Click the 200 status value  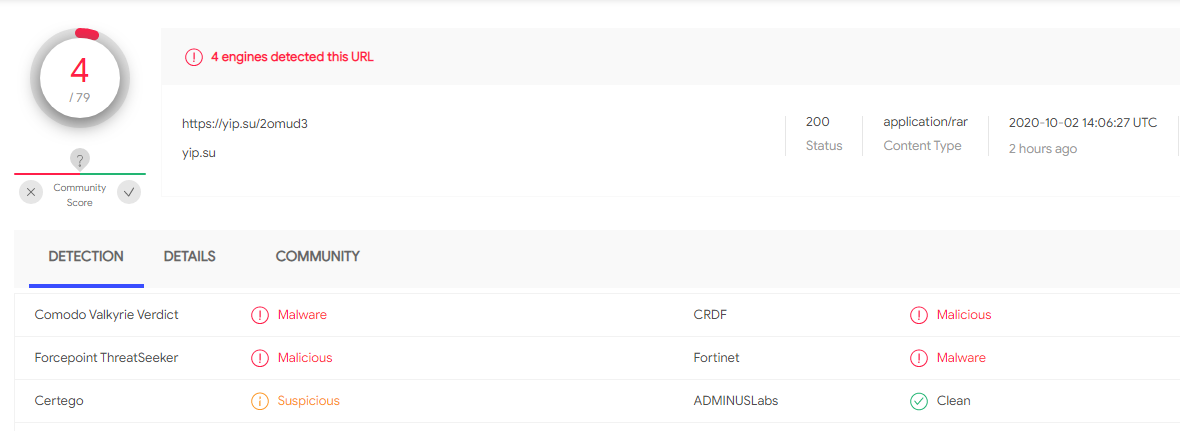817,122
